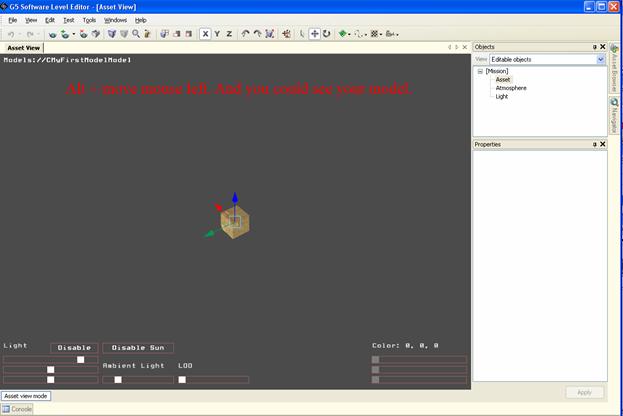This screenshot has height=416, width=623.
Task: Pin the Properties panel
Action: 594,144
